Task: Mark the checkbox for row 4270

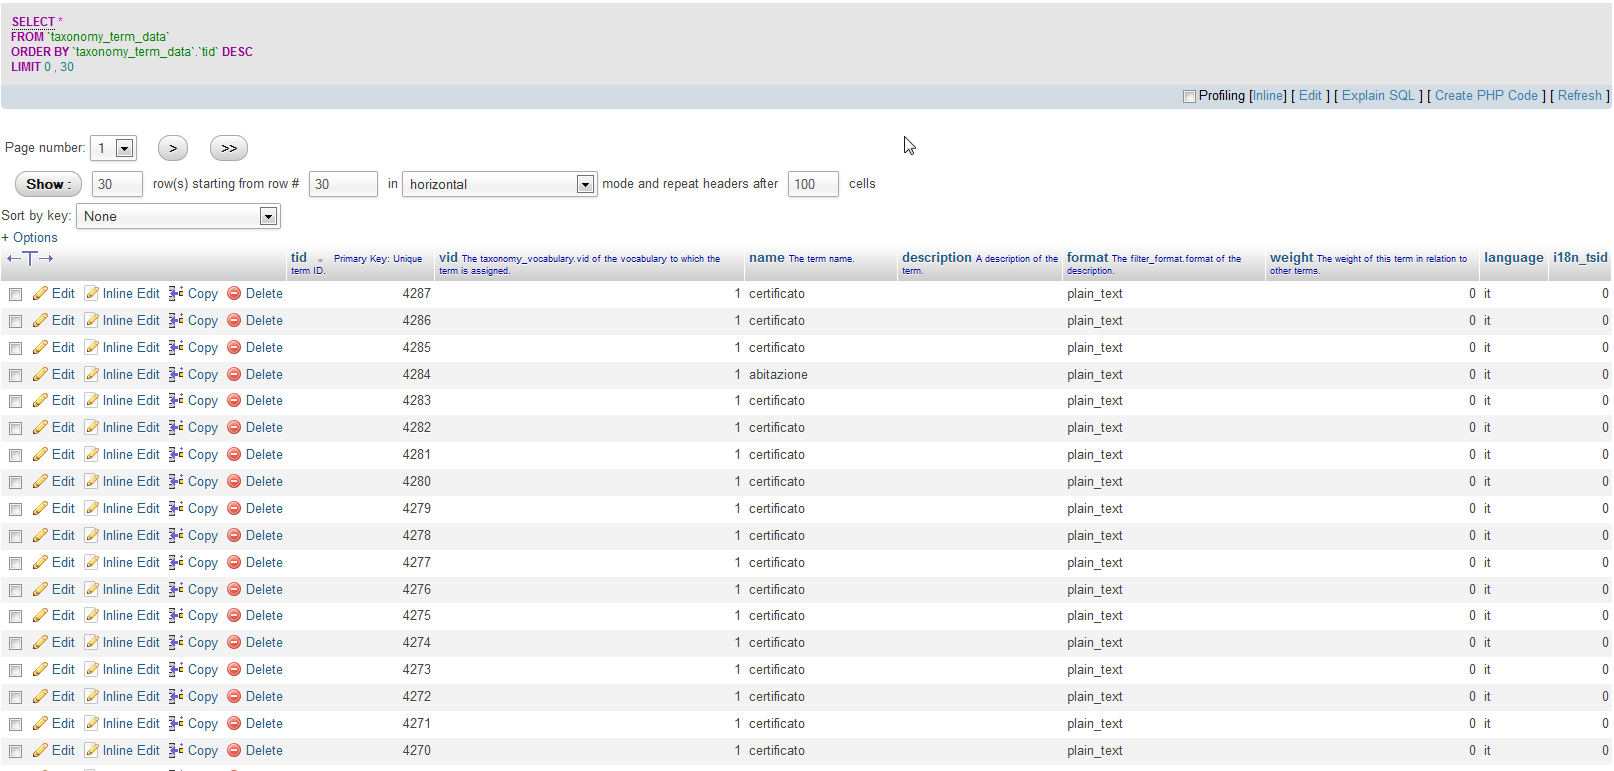Action: (x=15, y=751)
